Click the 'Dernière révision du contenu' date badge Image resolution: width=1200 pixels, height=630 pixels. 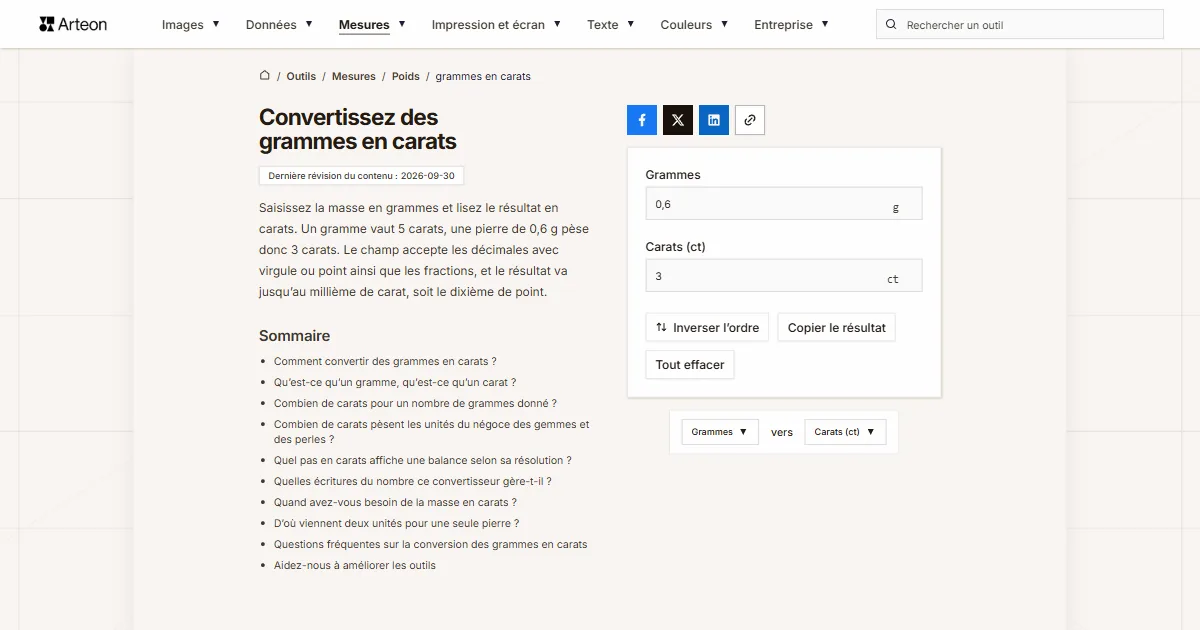361,175
